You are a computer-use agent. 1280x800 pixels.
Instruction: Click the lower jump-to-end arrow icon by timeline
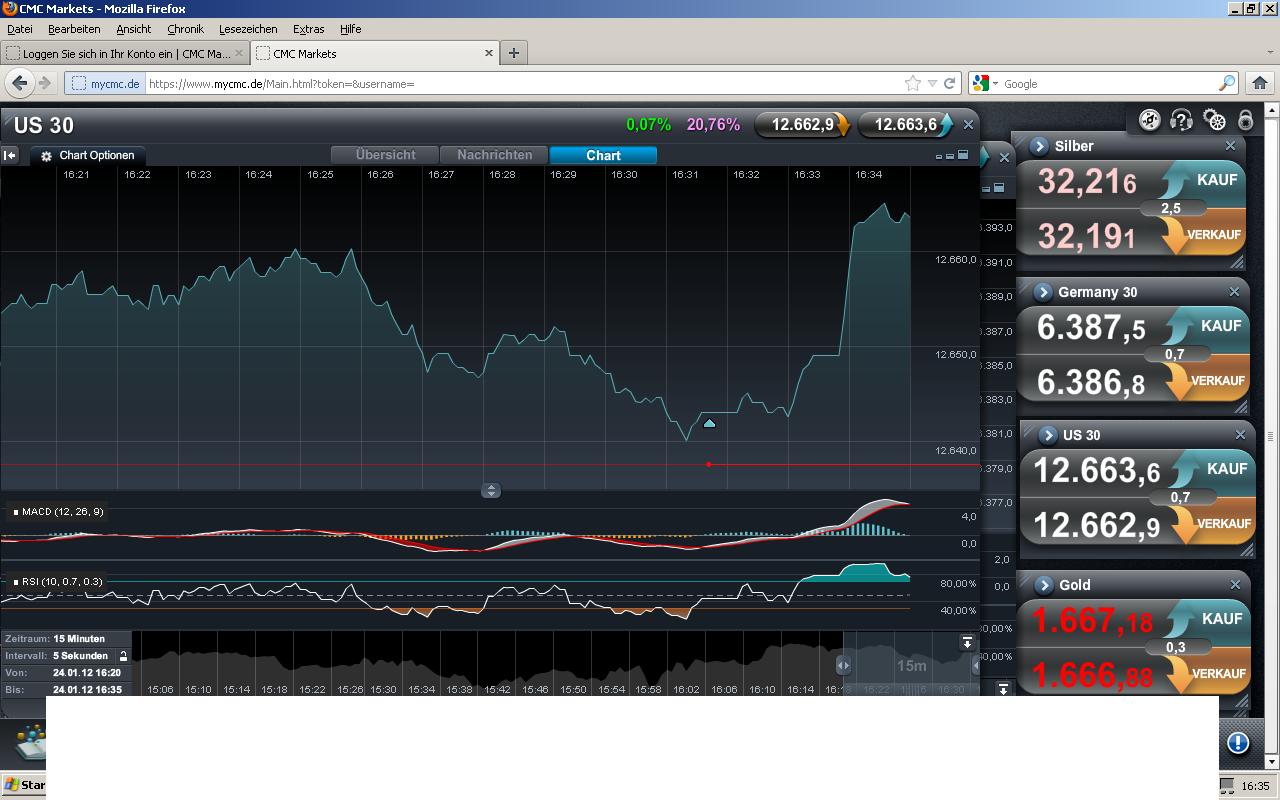[x=1003, y=689]
